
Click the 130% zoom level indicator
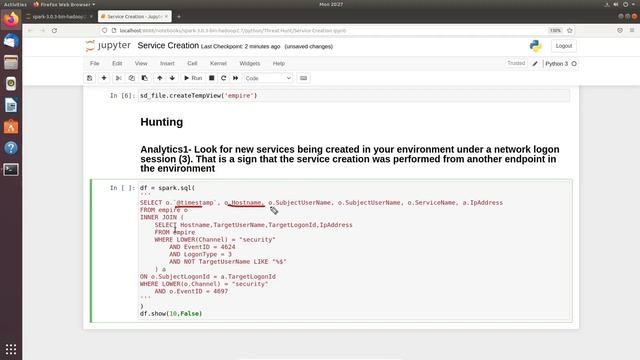point(555,31)
